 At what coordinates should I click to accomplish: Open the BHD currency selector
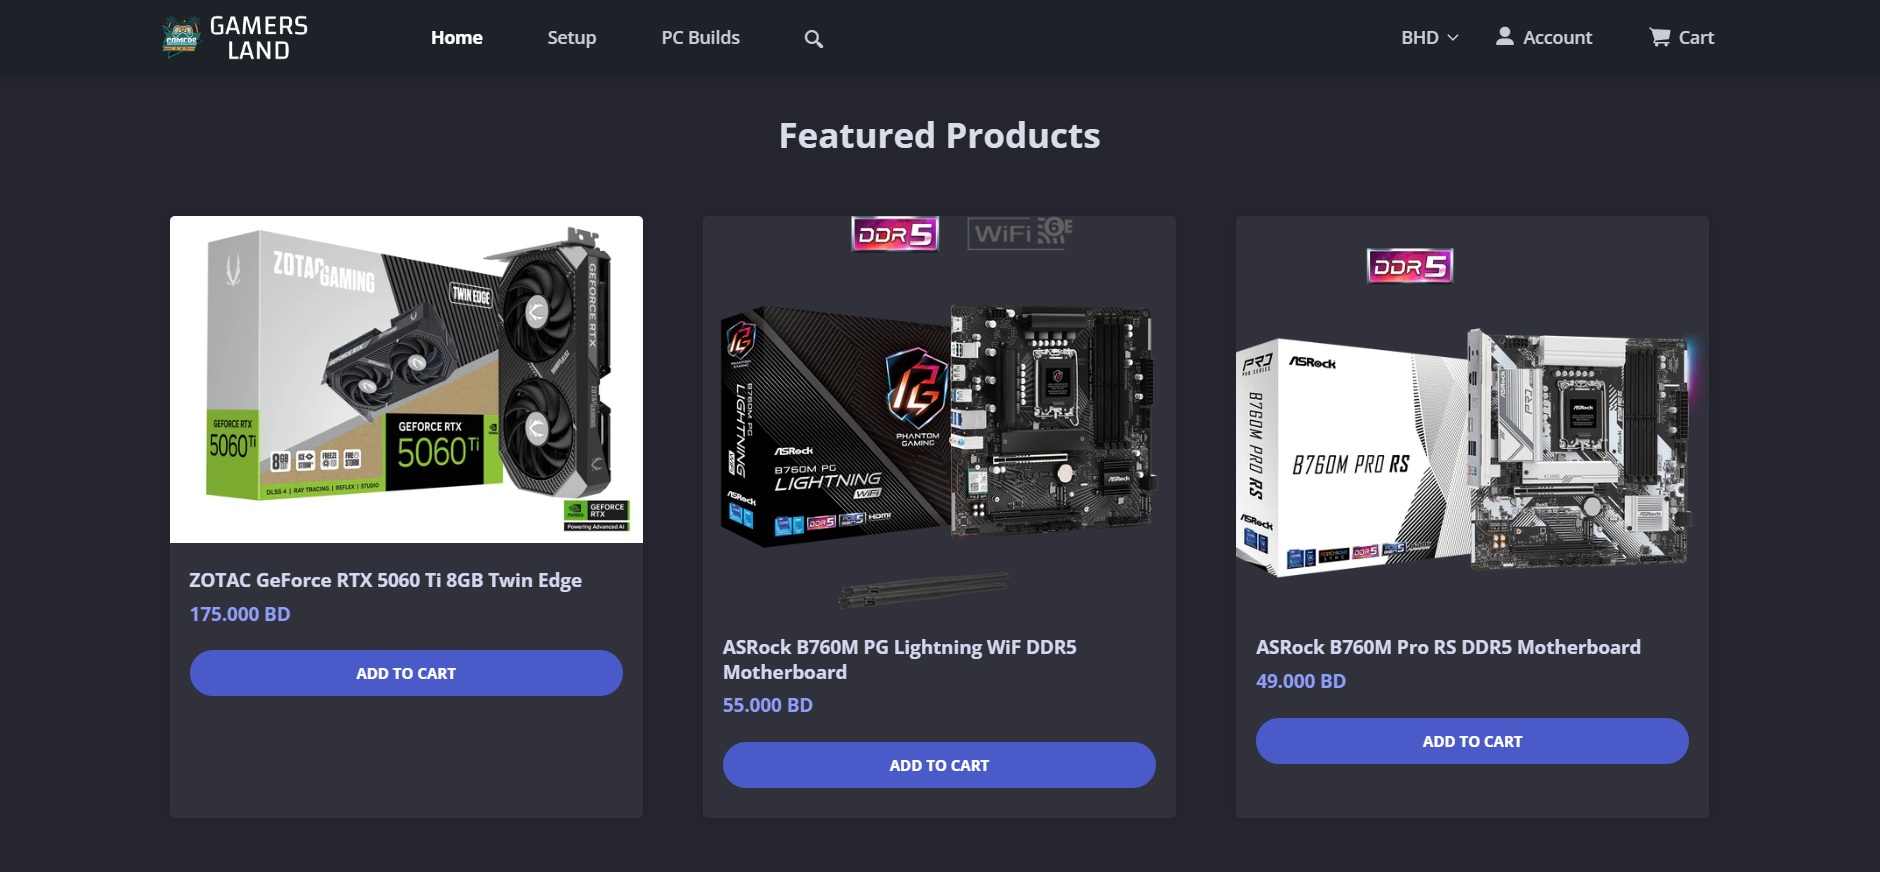(x=1430, y=37)
